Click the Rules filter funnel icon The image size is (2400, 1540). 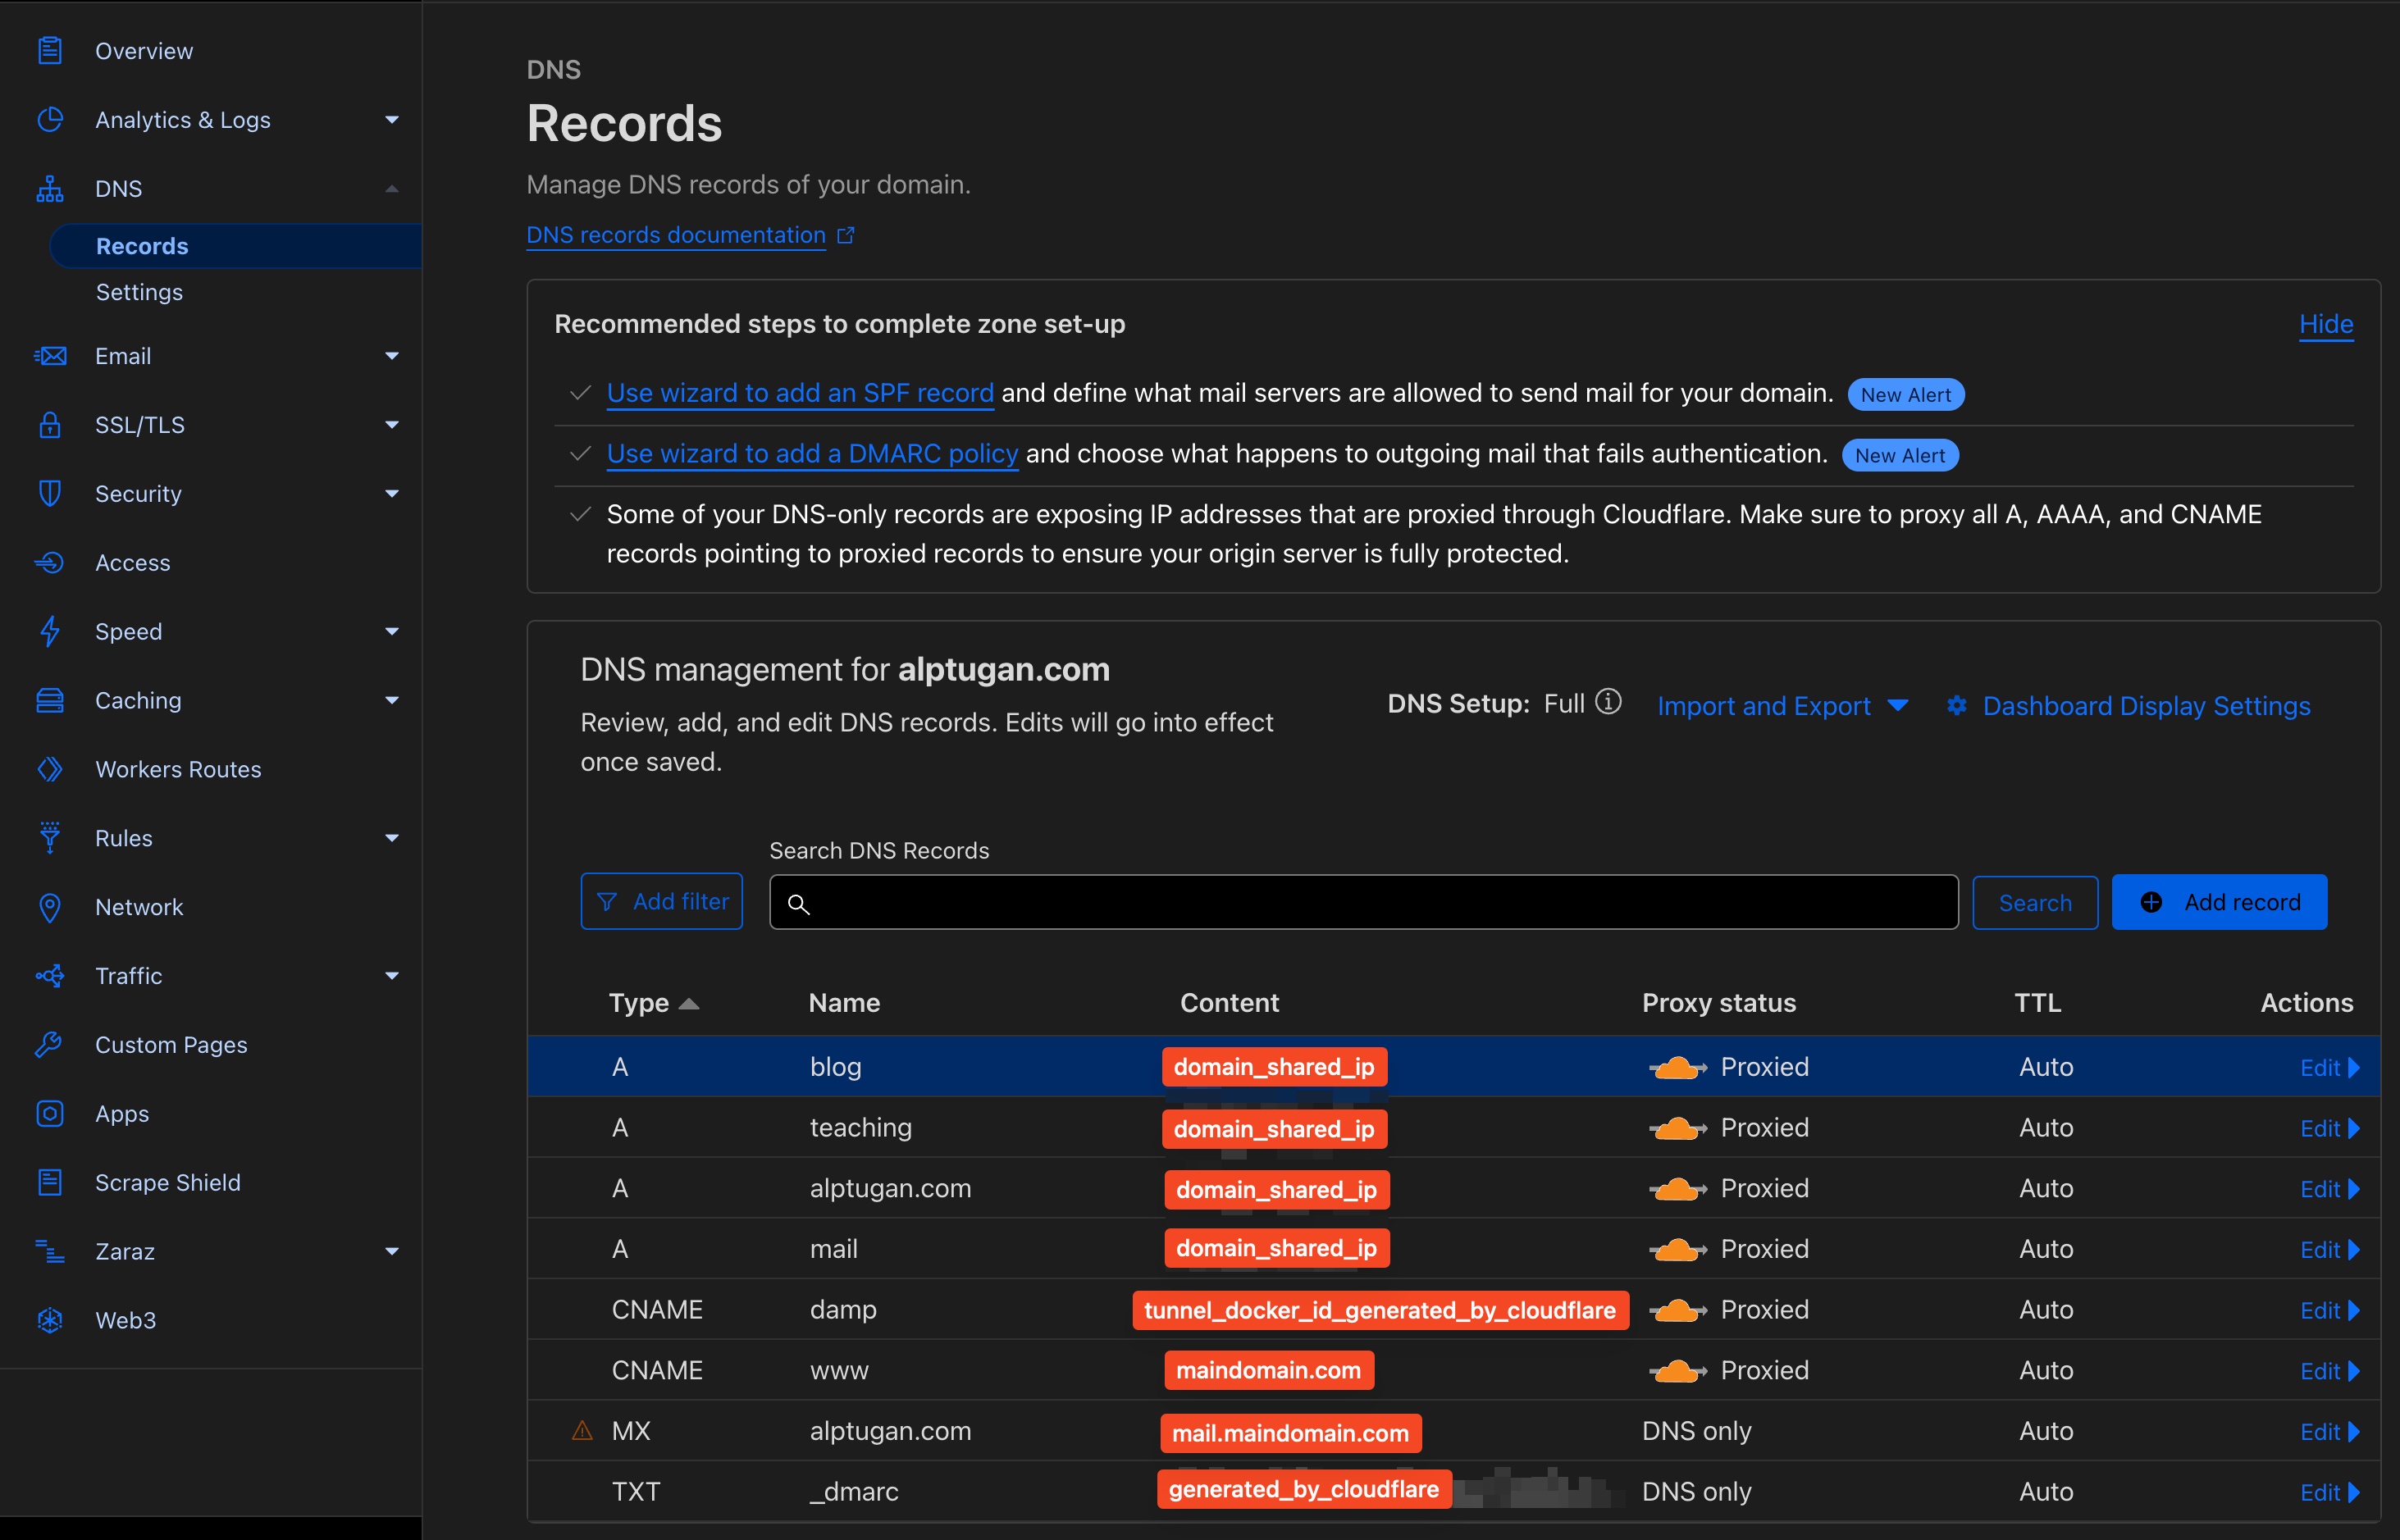click(50, 838)
